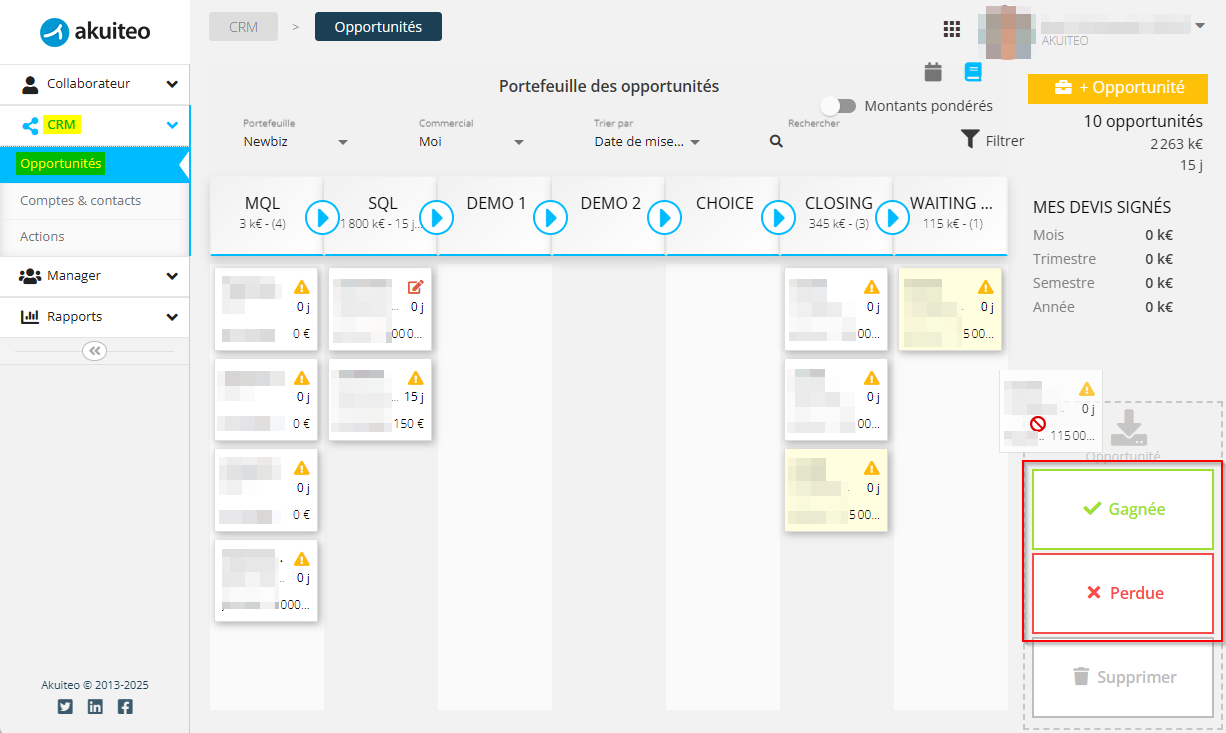Screen dimensions: 1226x733
Task: Click the + Opportunité button
Action: point(1120,88)
